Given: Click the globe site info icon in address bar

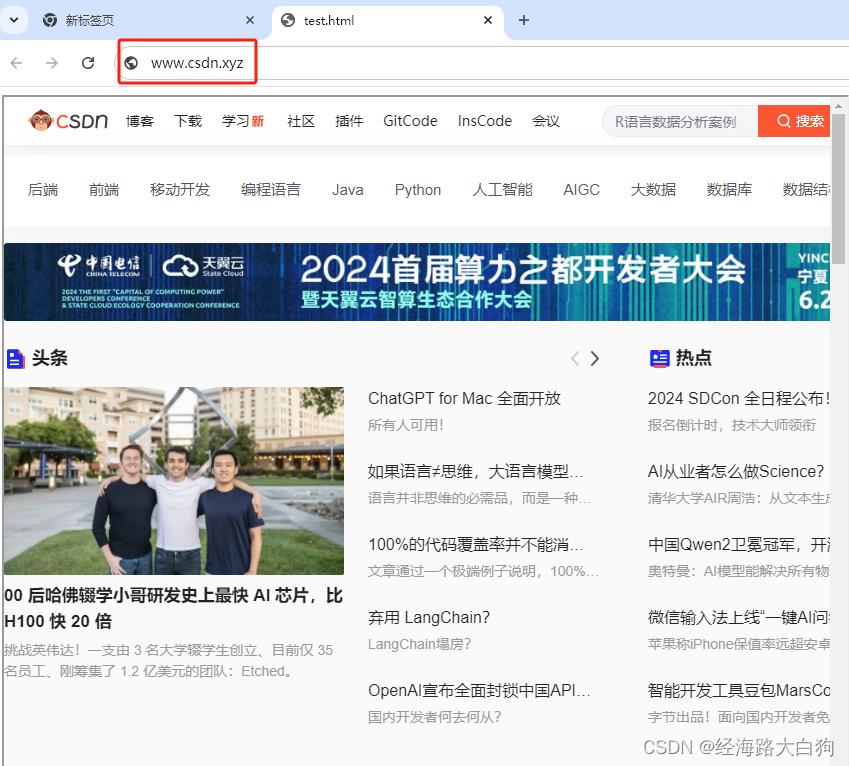Looking at the screenshot, I should (131, 63).
